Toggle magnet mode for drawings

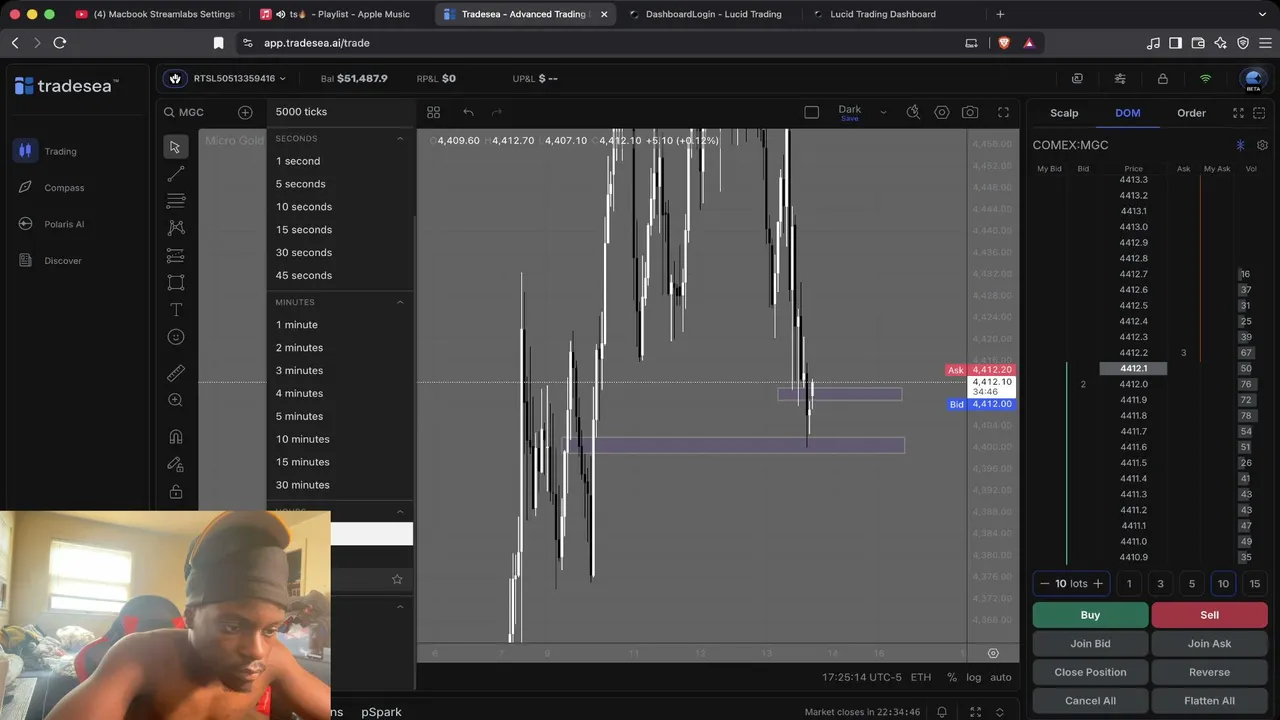(x=175, y=436)
